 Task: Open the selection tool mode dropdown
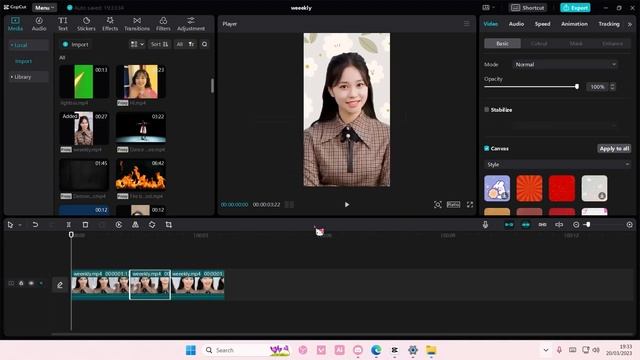click(x=19, y=225)
